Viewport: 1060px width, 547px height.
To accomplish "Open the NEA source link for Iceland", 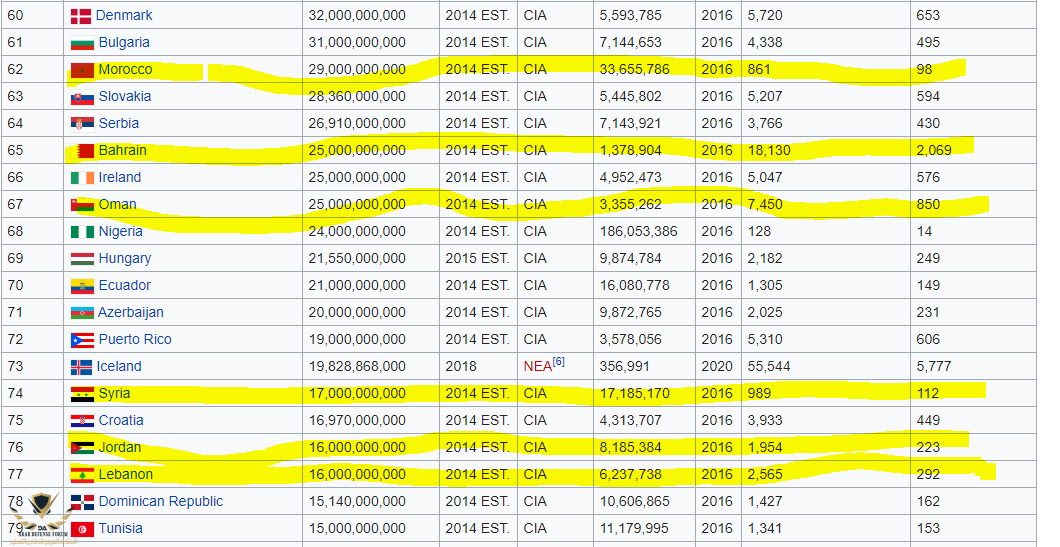I will pyautogui.click(x=537, y=367).
